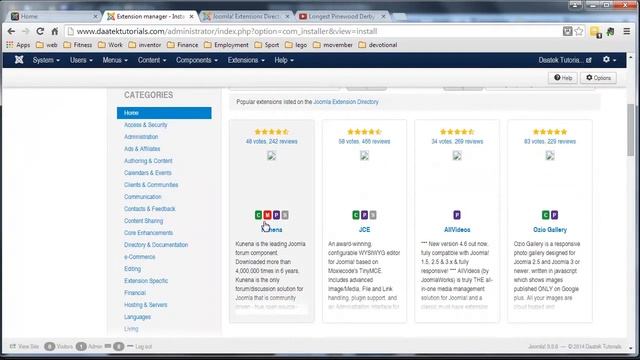The image size is (640, 360).
Task: Select the Communication category
Action: tap(142, 197)
